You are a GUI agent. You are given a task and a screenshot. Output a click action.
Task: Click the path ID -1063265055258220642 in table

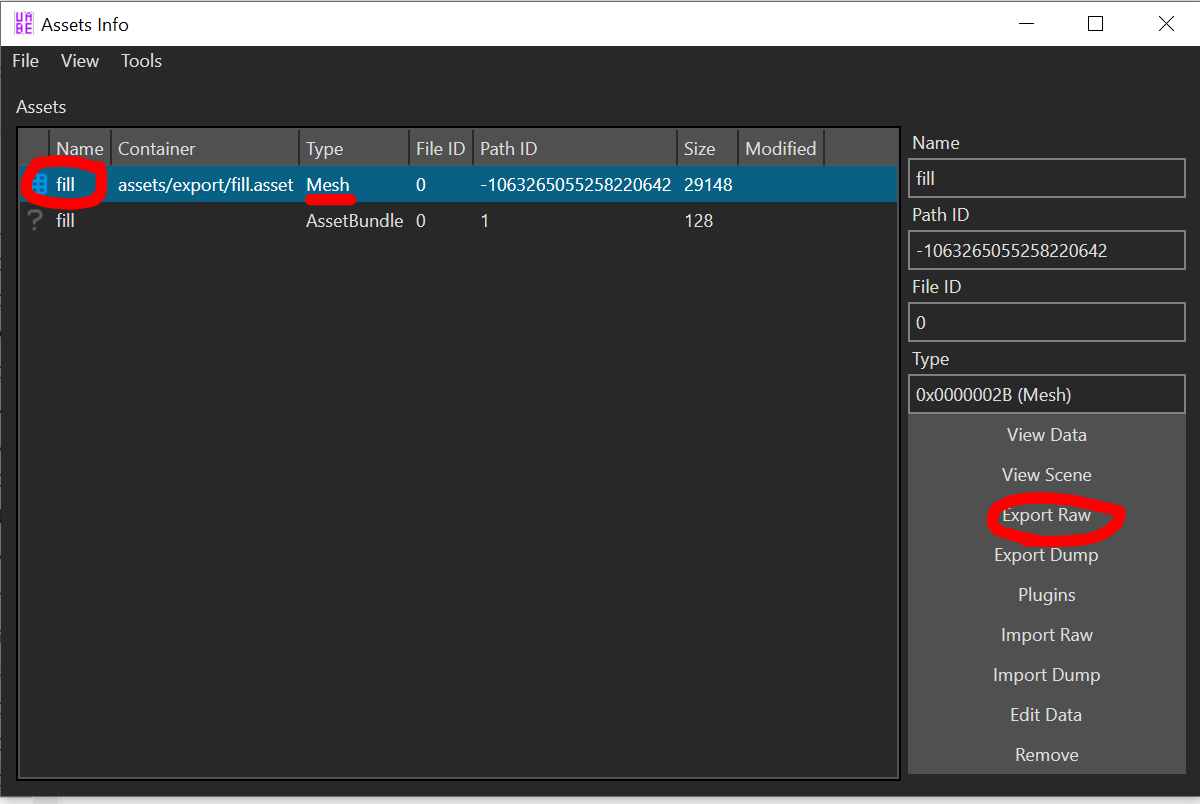575,185
